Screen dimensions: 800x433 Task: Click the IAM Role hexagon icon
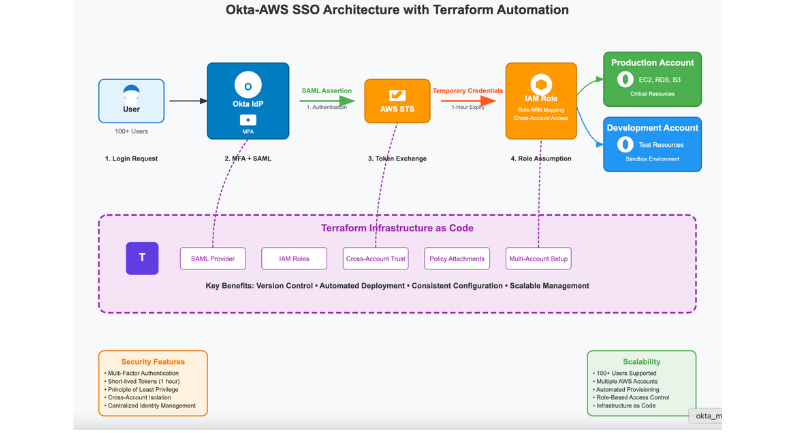(541, 83)
